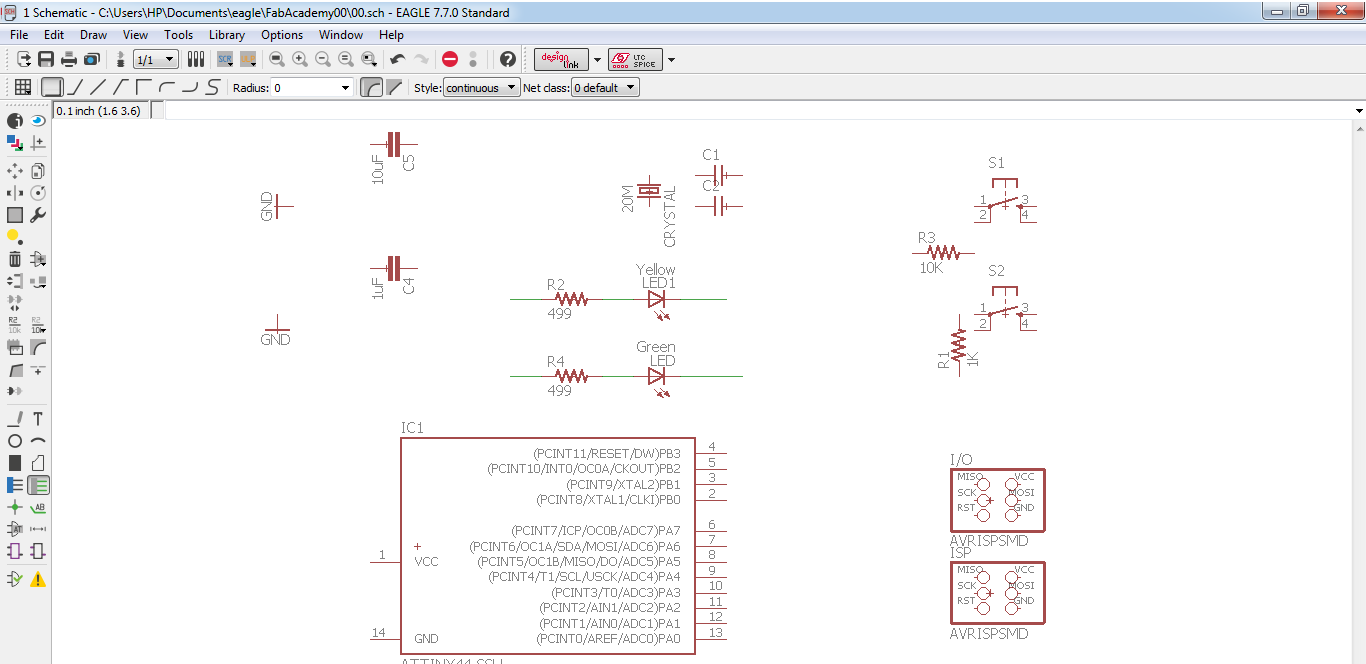Toggle round miter wire bends

371,87
